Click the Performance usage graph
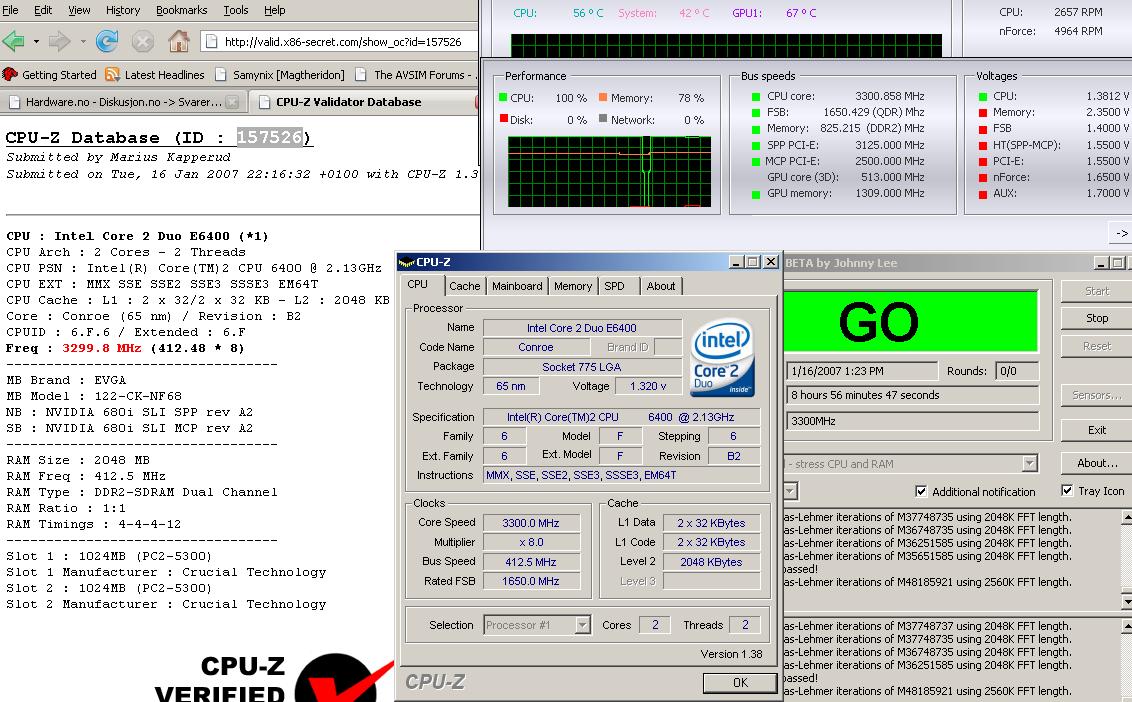Screen dimensions: 1132x702 (x=609, y=172)
